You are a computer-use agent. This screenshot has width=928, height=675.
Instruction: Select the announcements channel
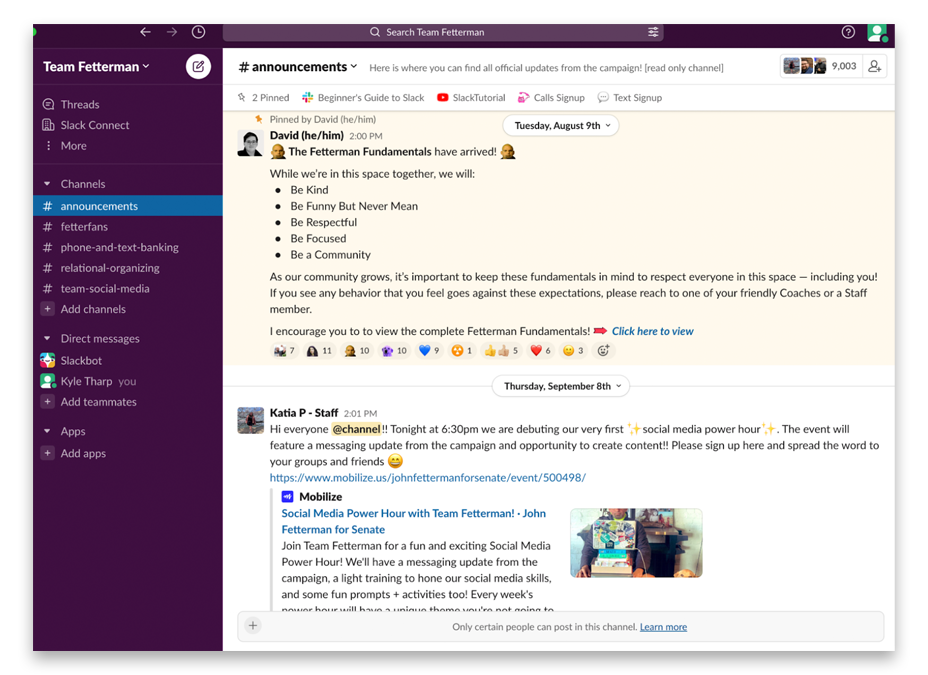tap(128, 206)
